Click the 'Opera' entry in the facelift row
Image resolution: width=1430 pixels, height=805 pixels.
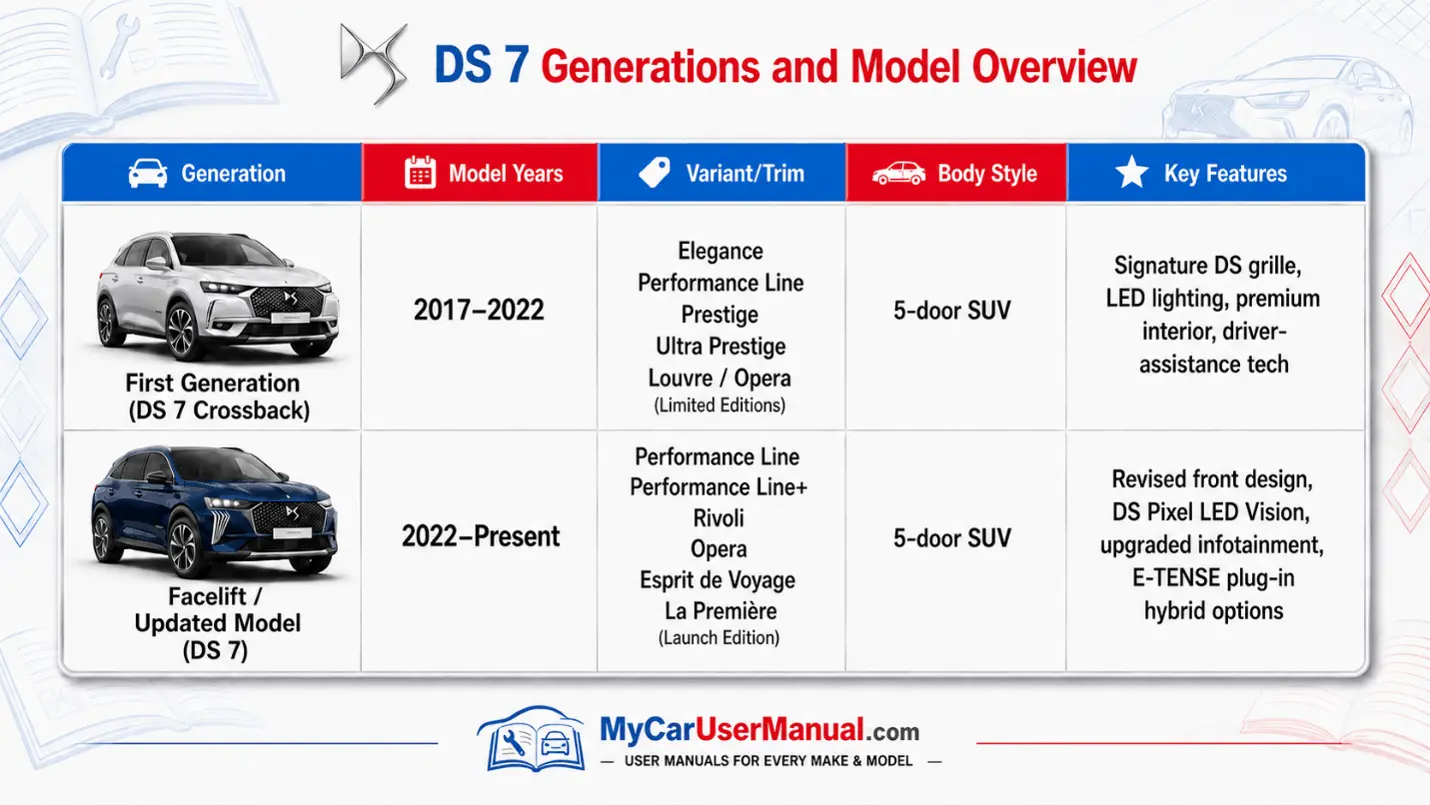pyautogui.click(x=719, y=549)
